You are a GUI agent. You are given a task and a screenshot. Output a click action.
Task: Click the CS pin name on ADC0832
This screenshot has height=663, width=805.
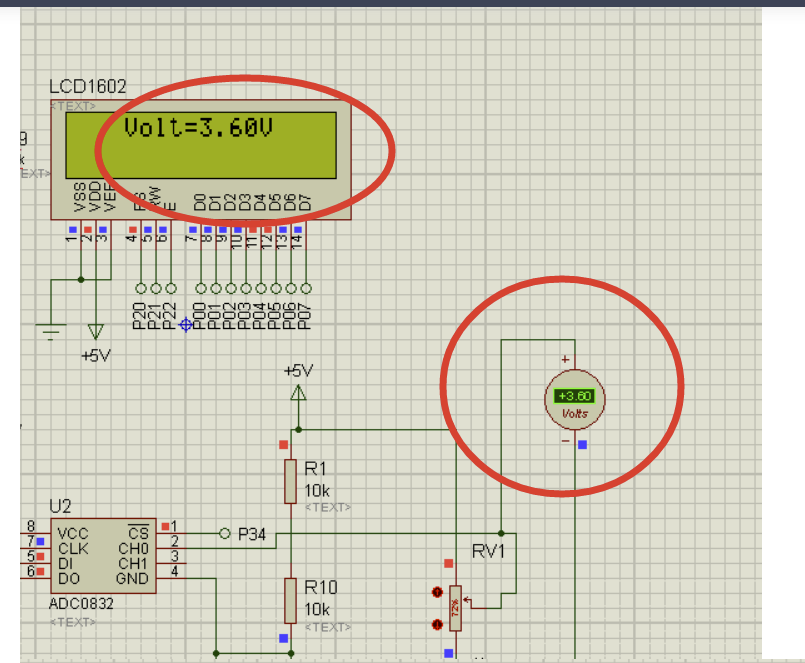[x=138, y=533]
